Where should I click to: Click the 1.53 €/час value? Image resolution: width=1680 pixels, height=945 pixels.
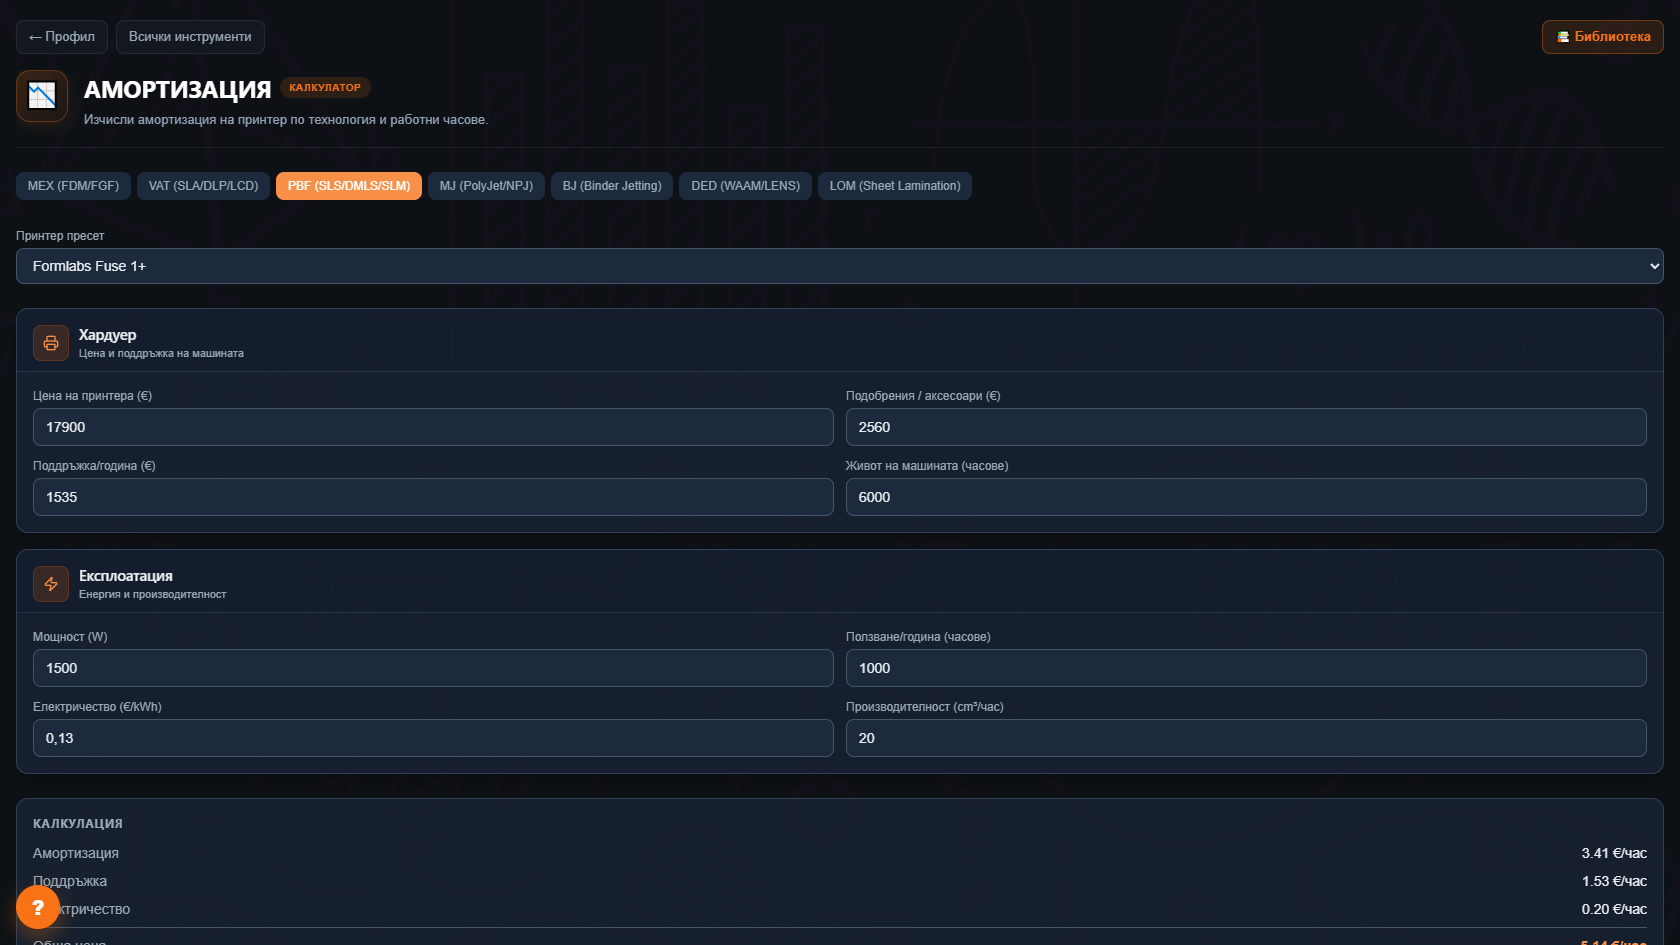1614,881
